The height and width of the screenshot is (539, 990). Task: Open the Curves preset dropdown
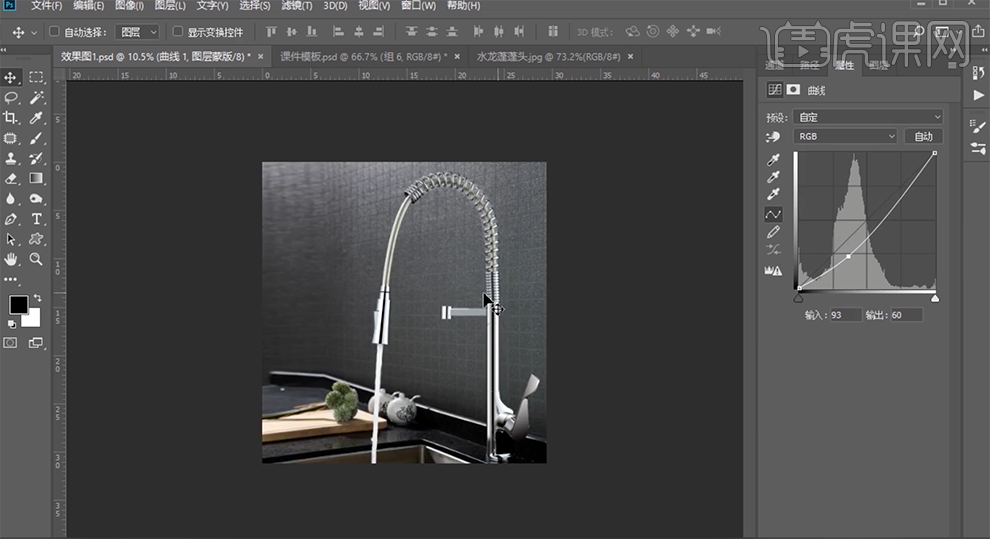pyautogui.click(x=869, y=117)
